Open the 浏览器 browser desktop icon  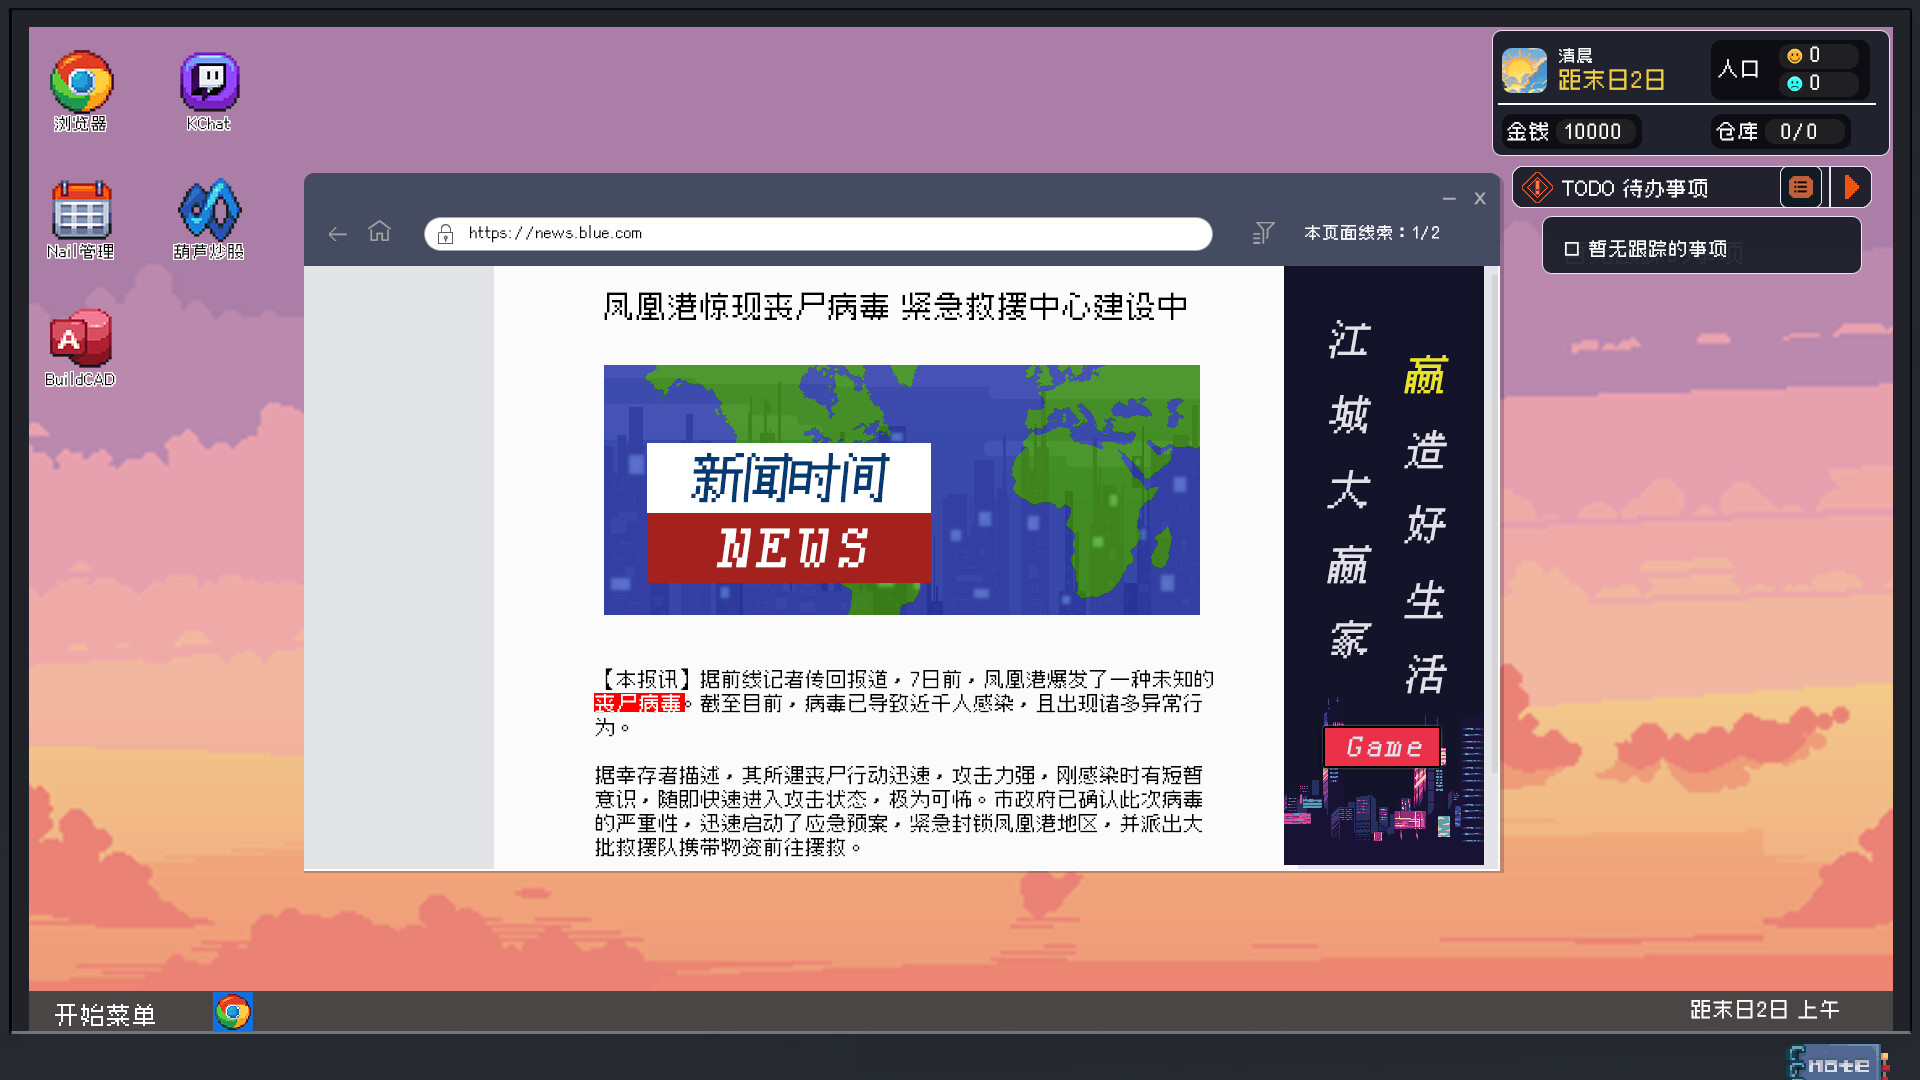point(81,91)
